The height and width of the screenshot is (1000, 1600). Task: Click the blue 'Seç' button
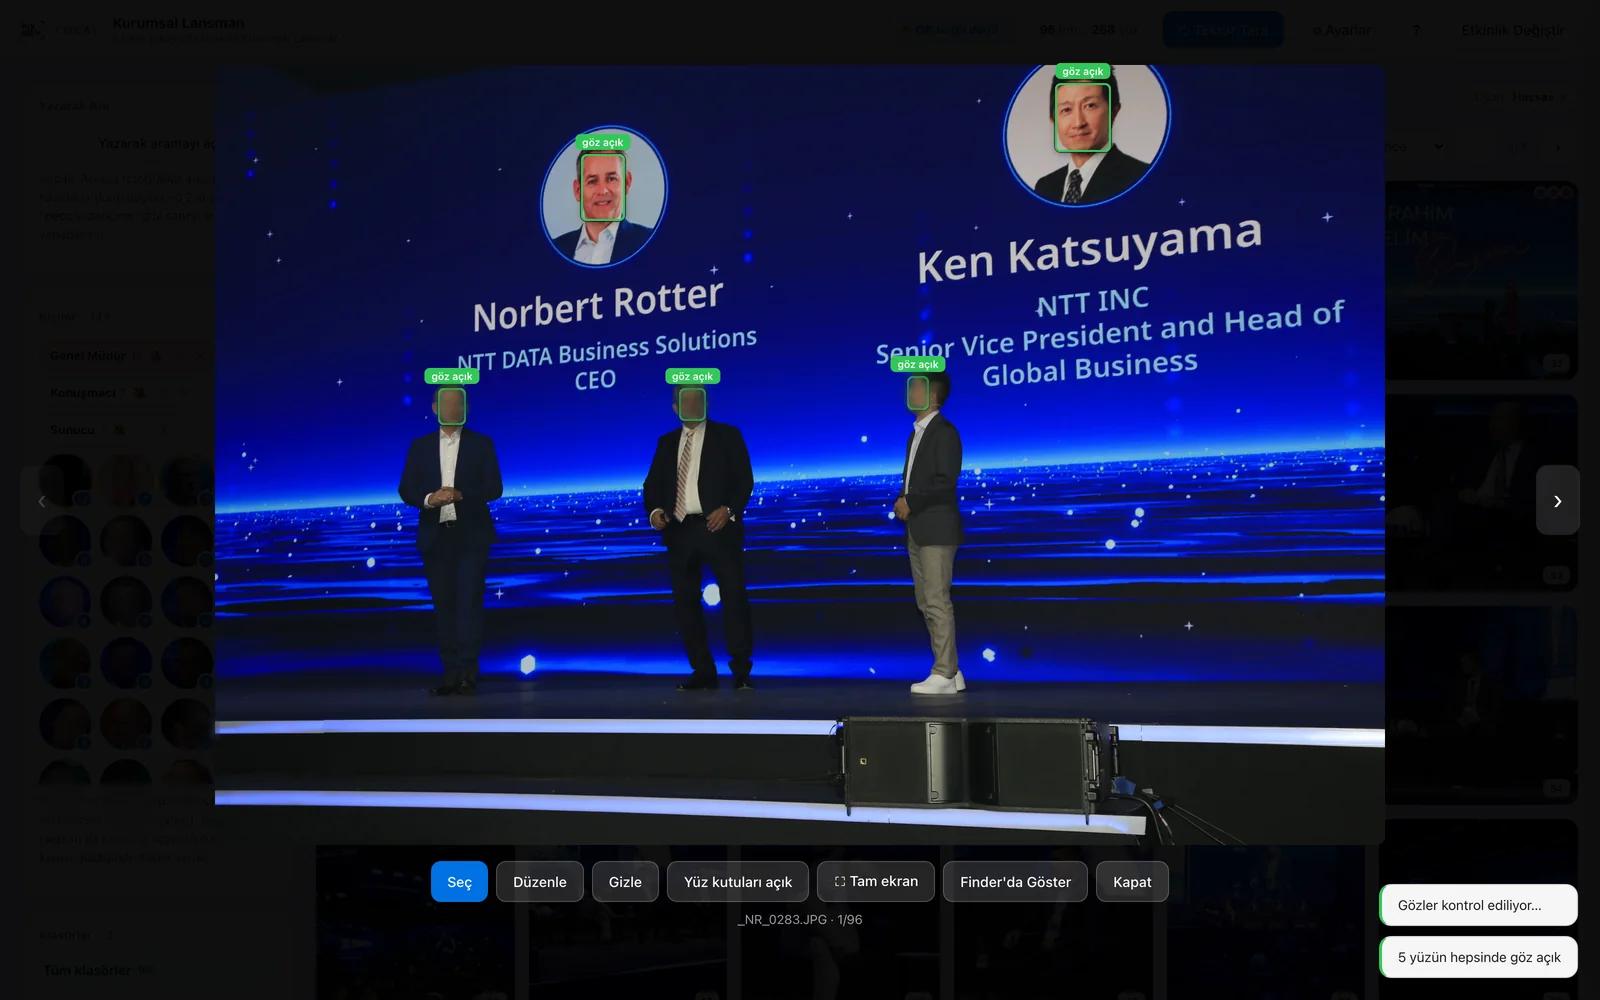(x=459, y=881)
